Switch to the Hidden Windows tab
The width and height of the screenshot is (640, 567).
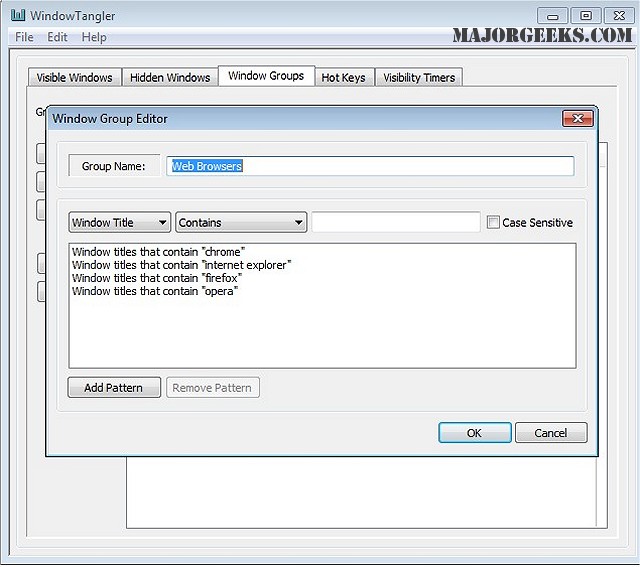170,77
